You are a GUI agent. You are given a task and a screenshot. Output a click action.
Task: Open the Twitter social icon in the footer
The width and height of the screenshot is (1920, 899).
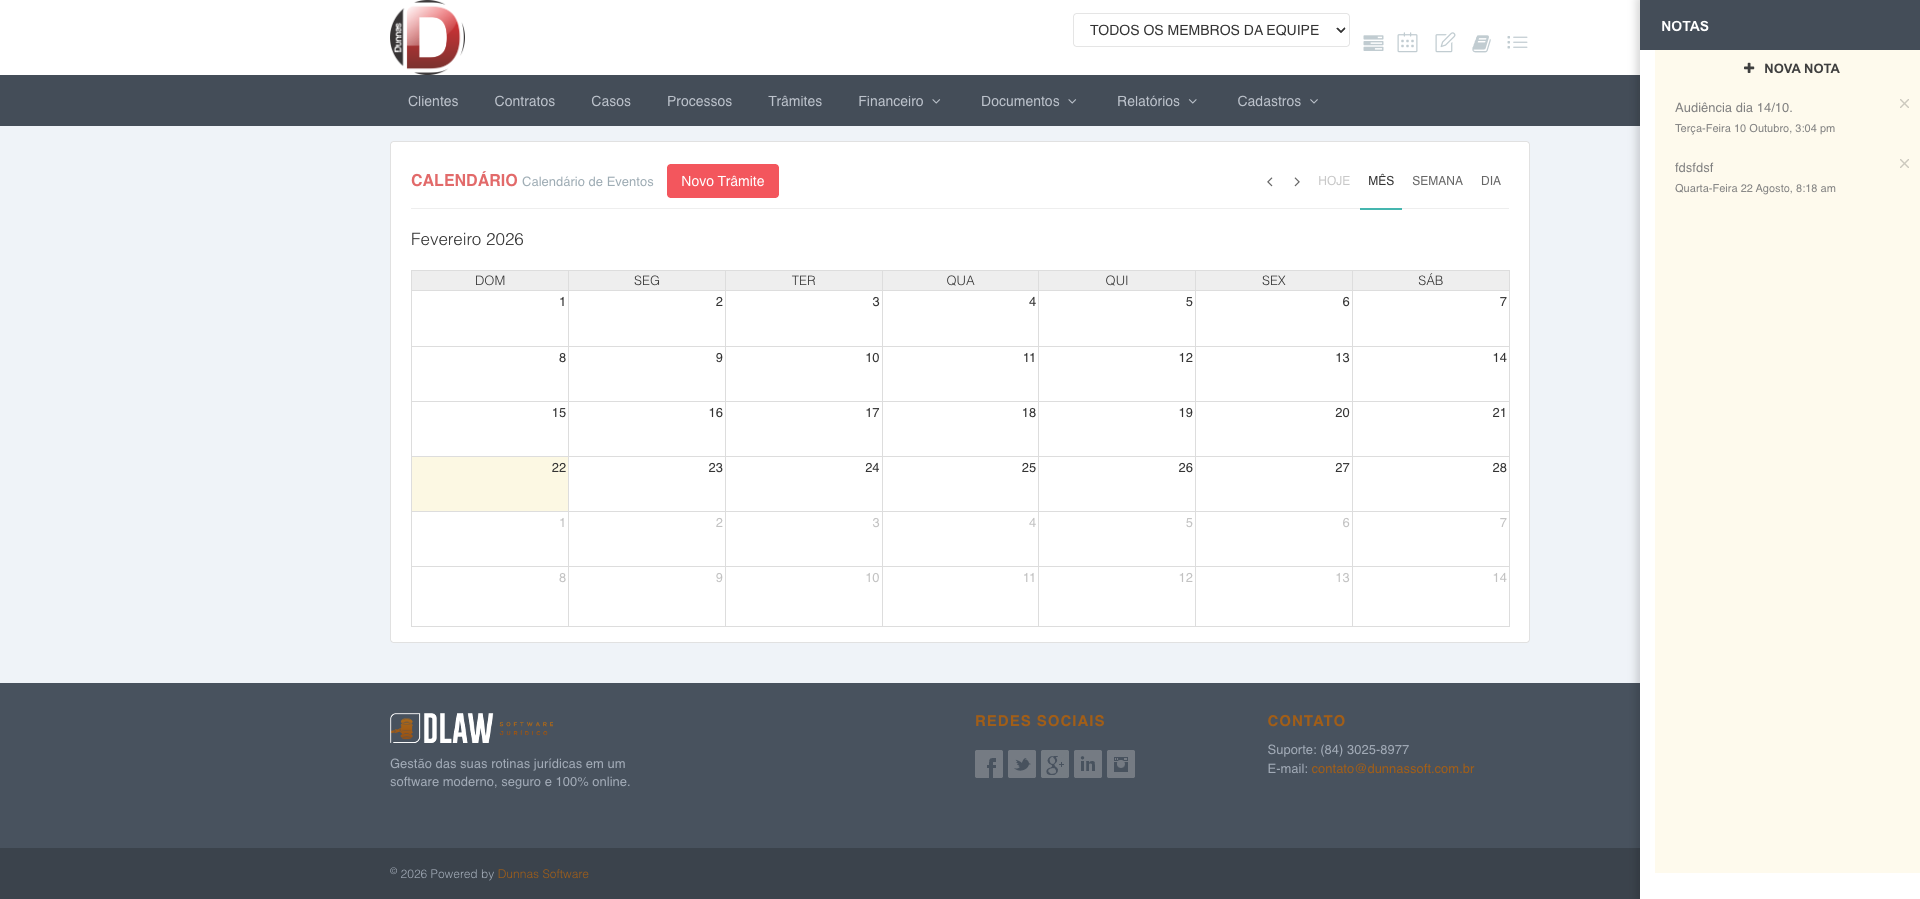[x=1022, y=764]
